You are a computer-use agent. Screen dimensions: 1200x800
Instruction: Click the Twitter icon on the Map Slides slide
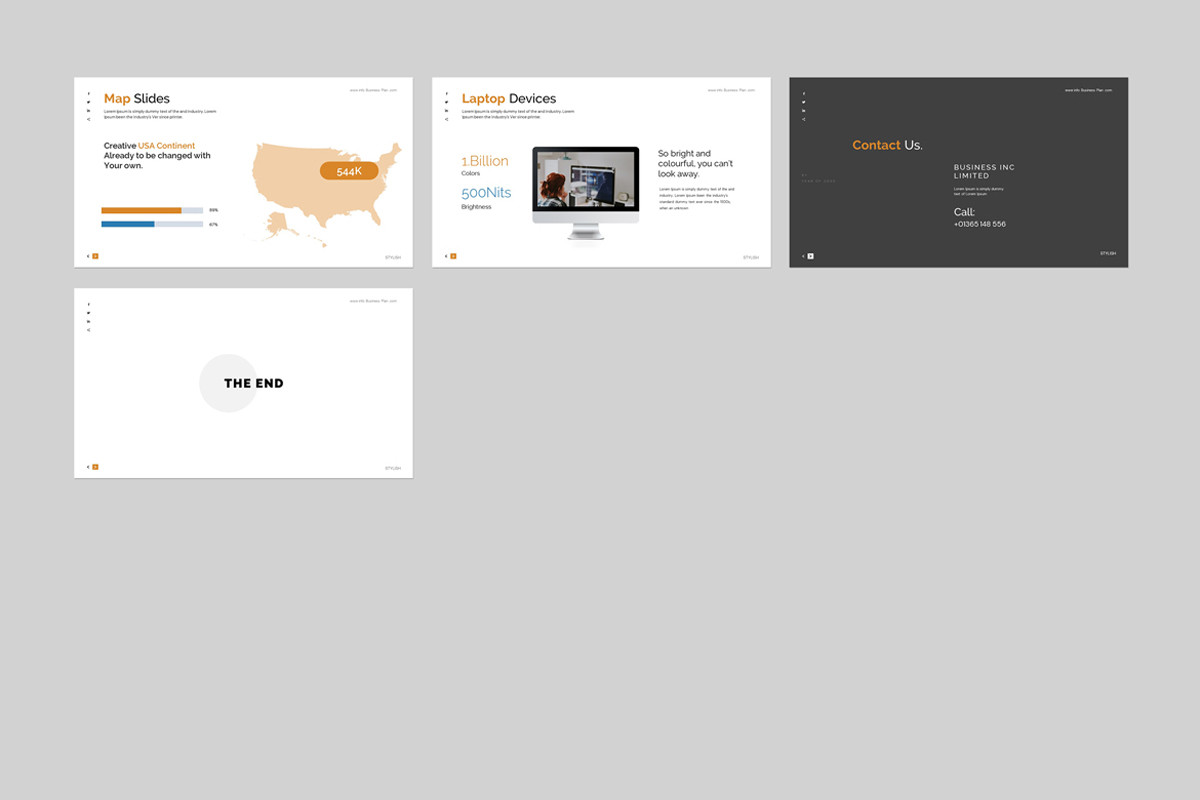pos(89,102)
